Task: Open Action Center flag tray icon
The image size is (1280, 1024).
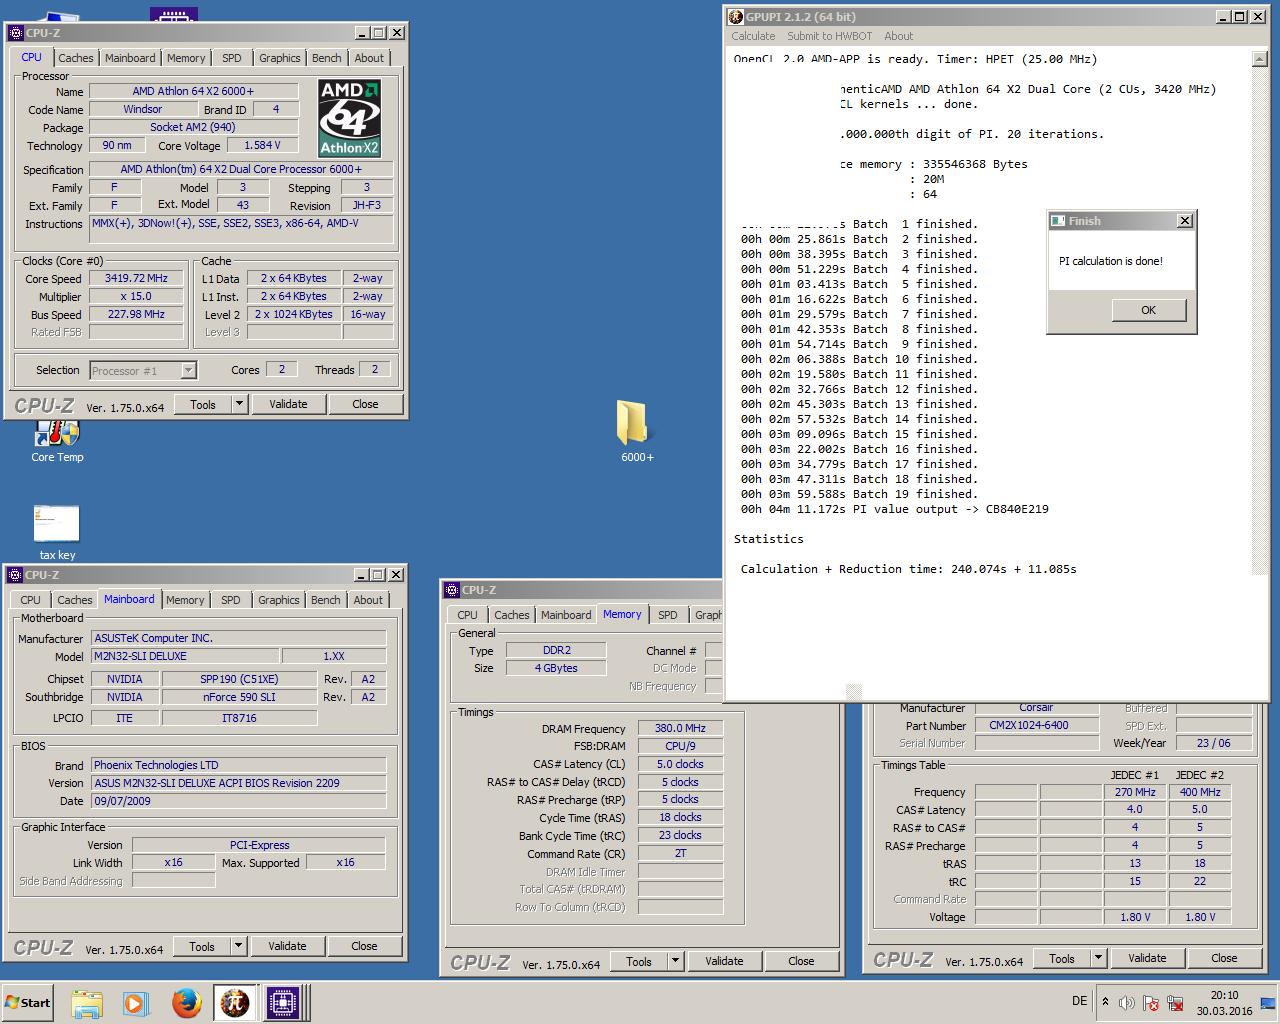Action: 1150,1002
